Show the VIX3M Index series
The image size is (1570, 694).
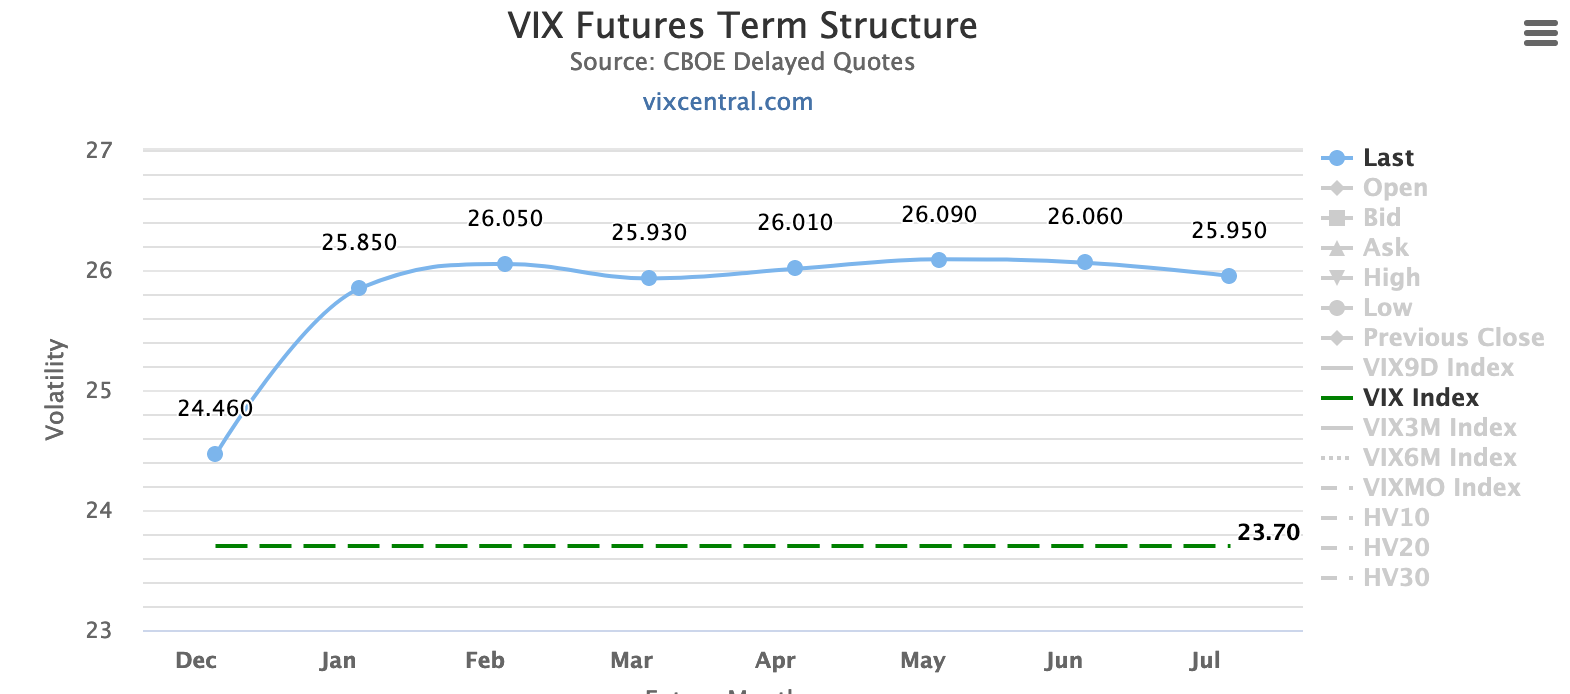point(1439,428)
